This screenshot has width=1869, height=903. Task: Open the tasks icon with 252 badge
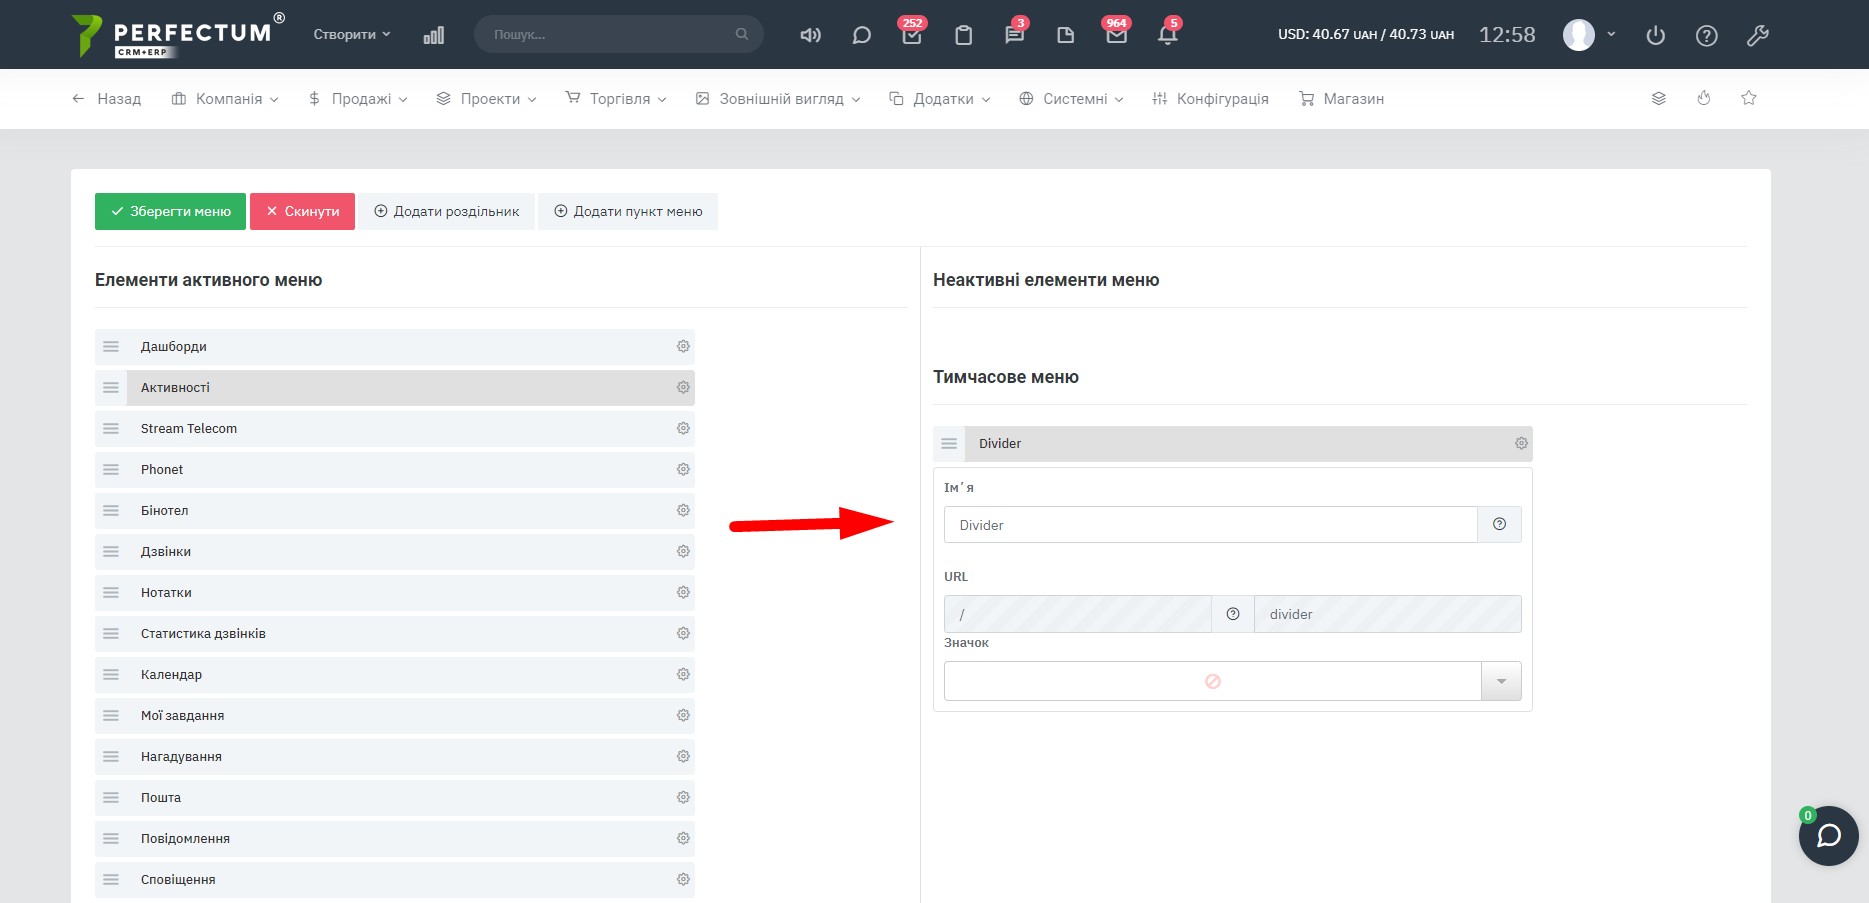pyautogui.click(x=911, y=35)
